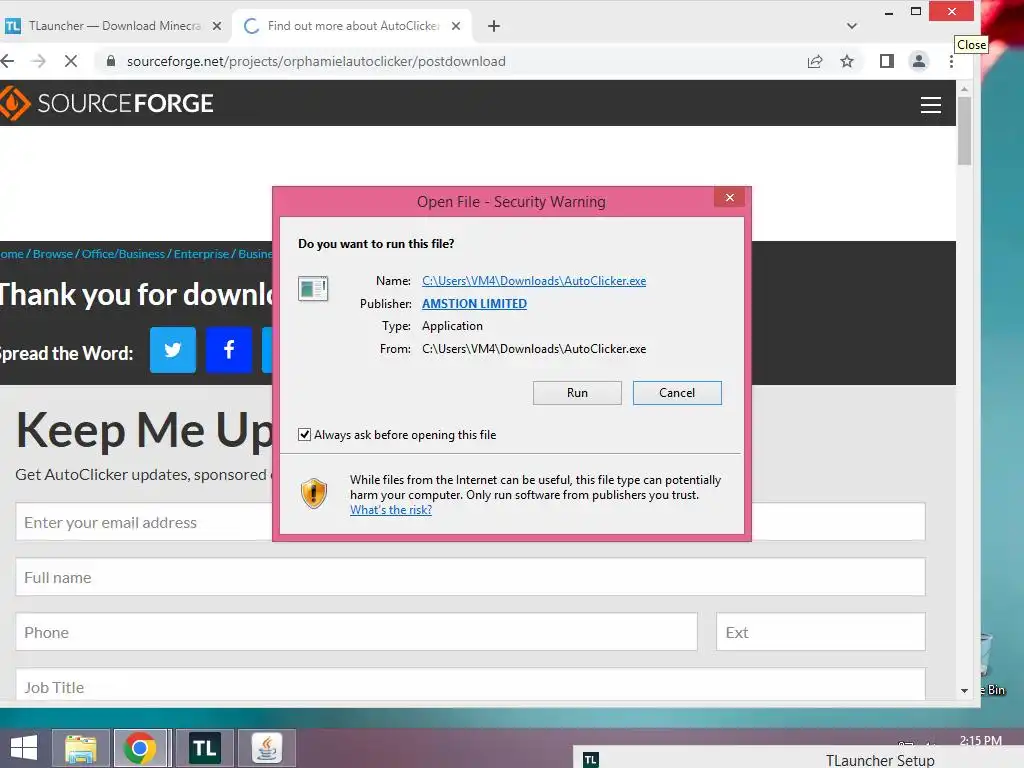Viewport: 1024px width, 768px height.
Task: Close the AutoClicker tab
Action: [x=456, y=26]
